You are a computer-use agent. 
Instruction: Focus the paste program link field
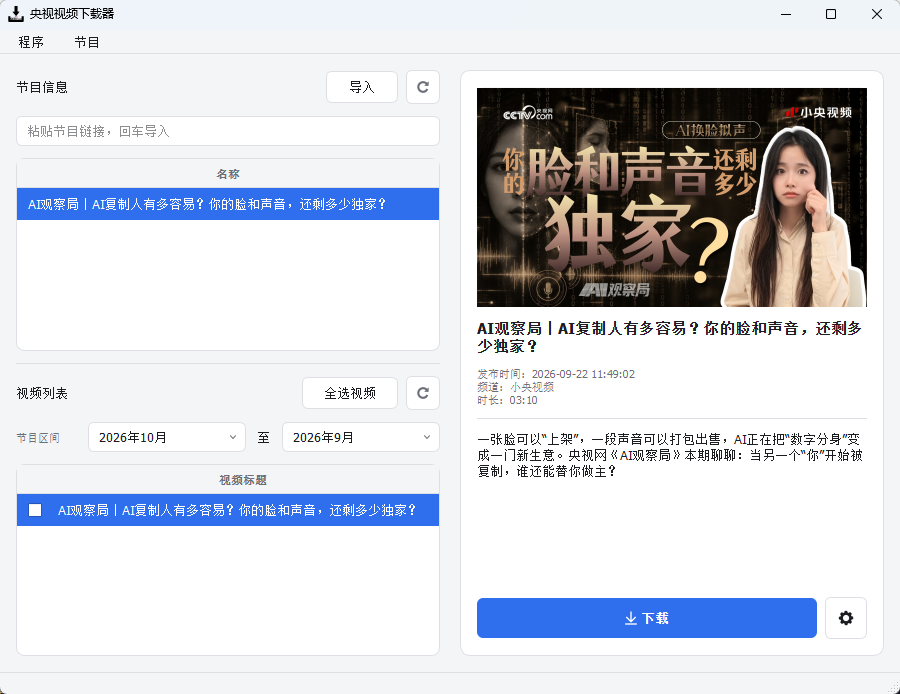(228, 131)
